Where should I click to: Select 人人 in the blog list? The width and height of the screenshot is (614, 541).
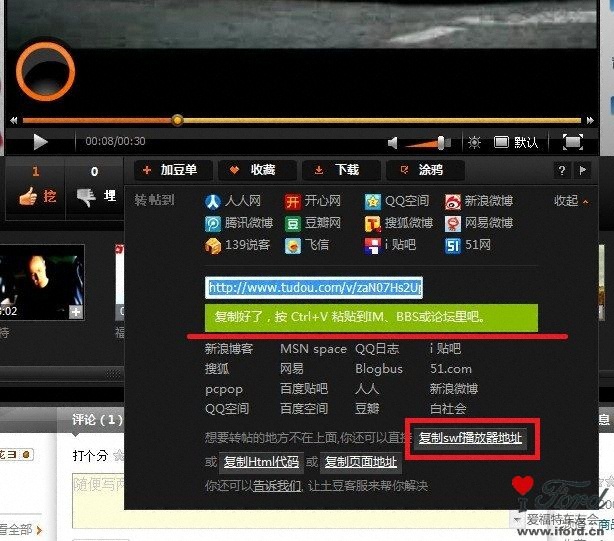tap(367, 389)
